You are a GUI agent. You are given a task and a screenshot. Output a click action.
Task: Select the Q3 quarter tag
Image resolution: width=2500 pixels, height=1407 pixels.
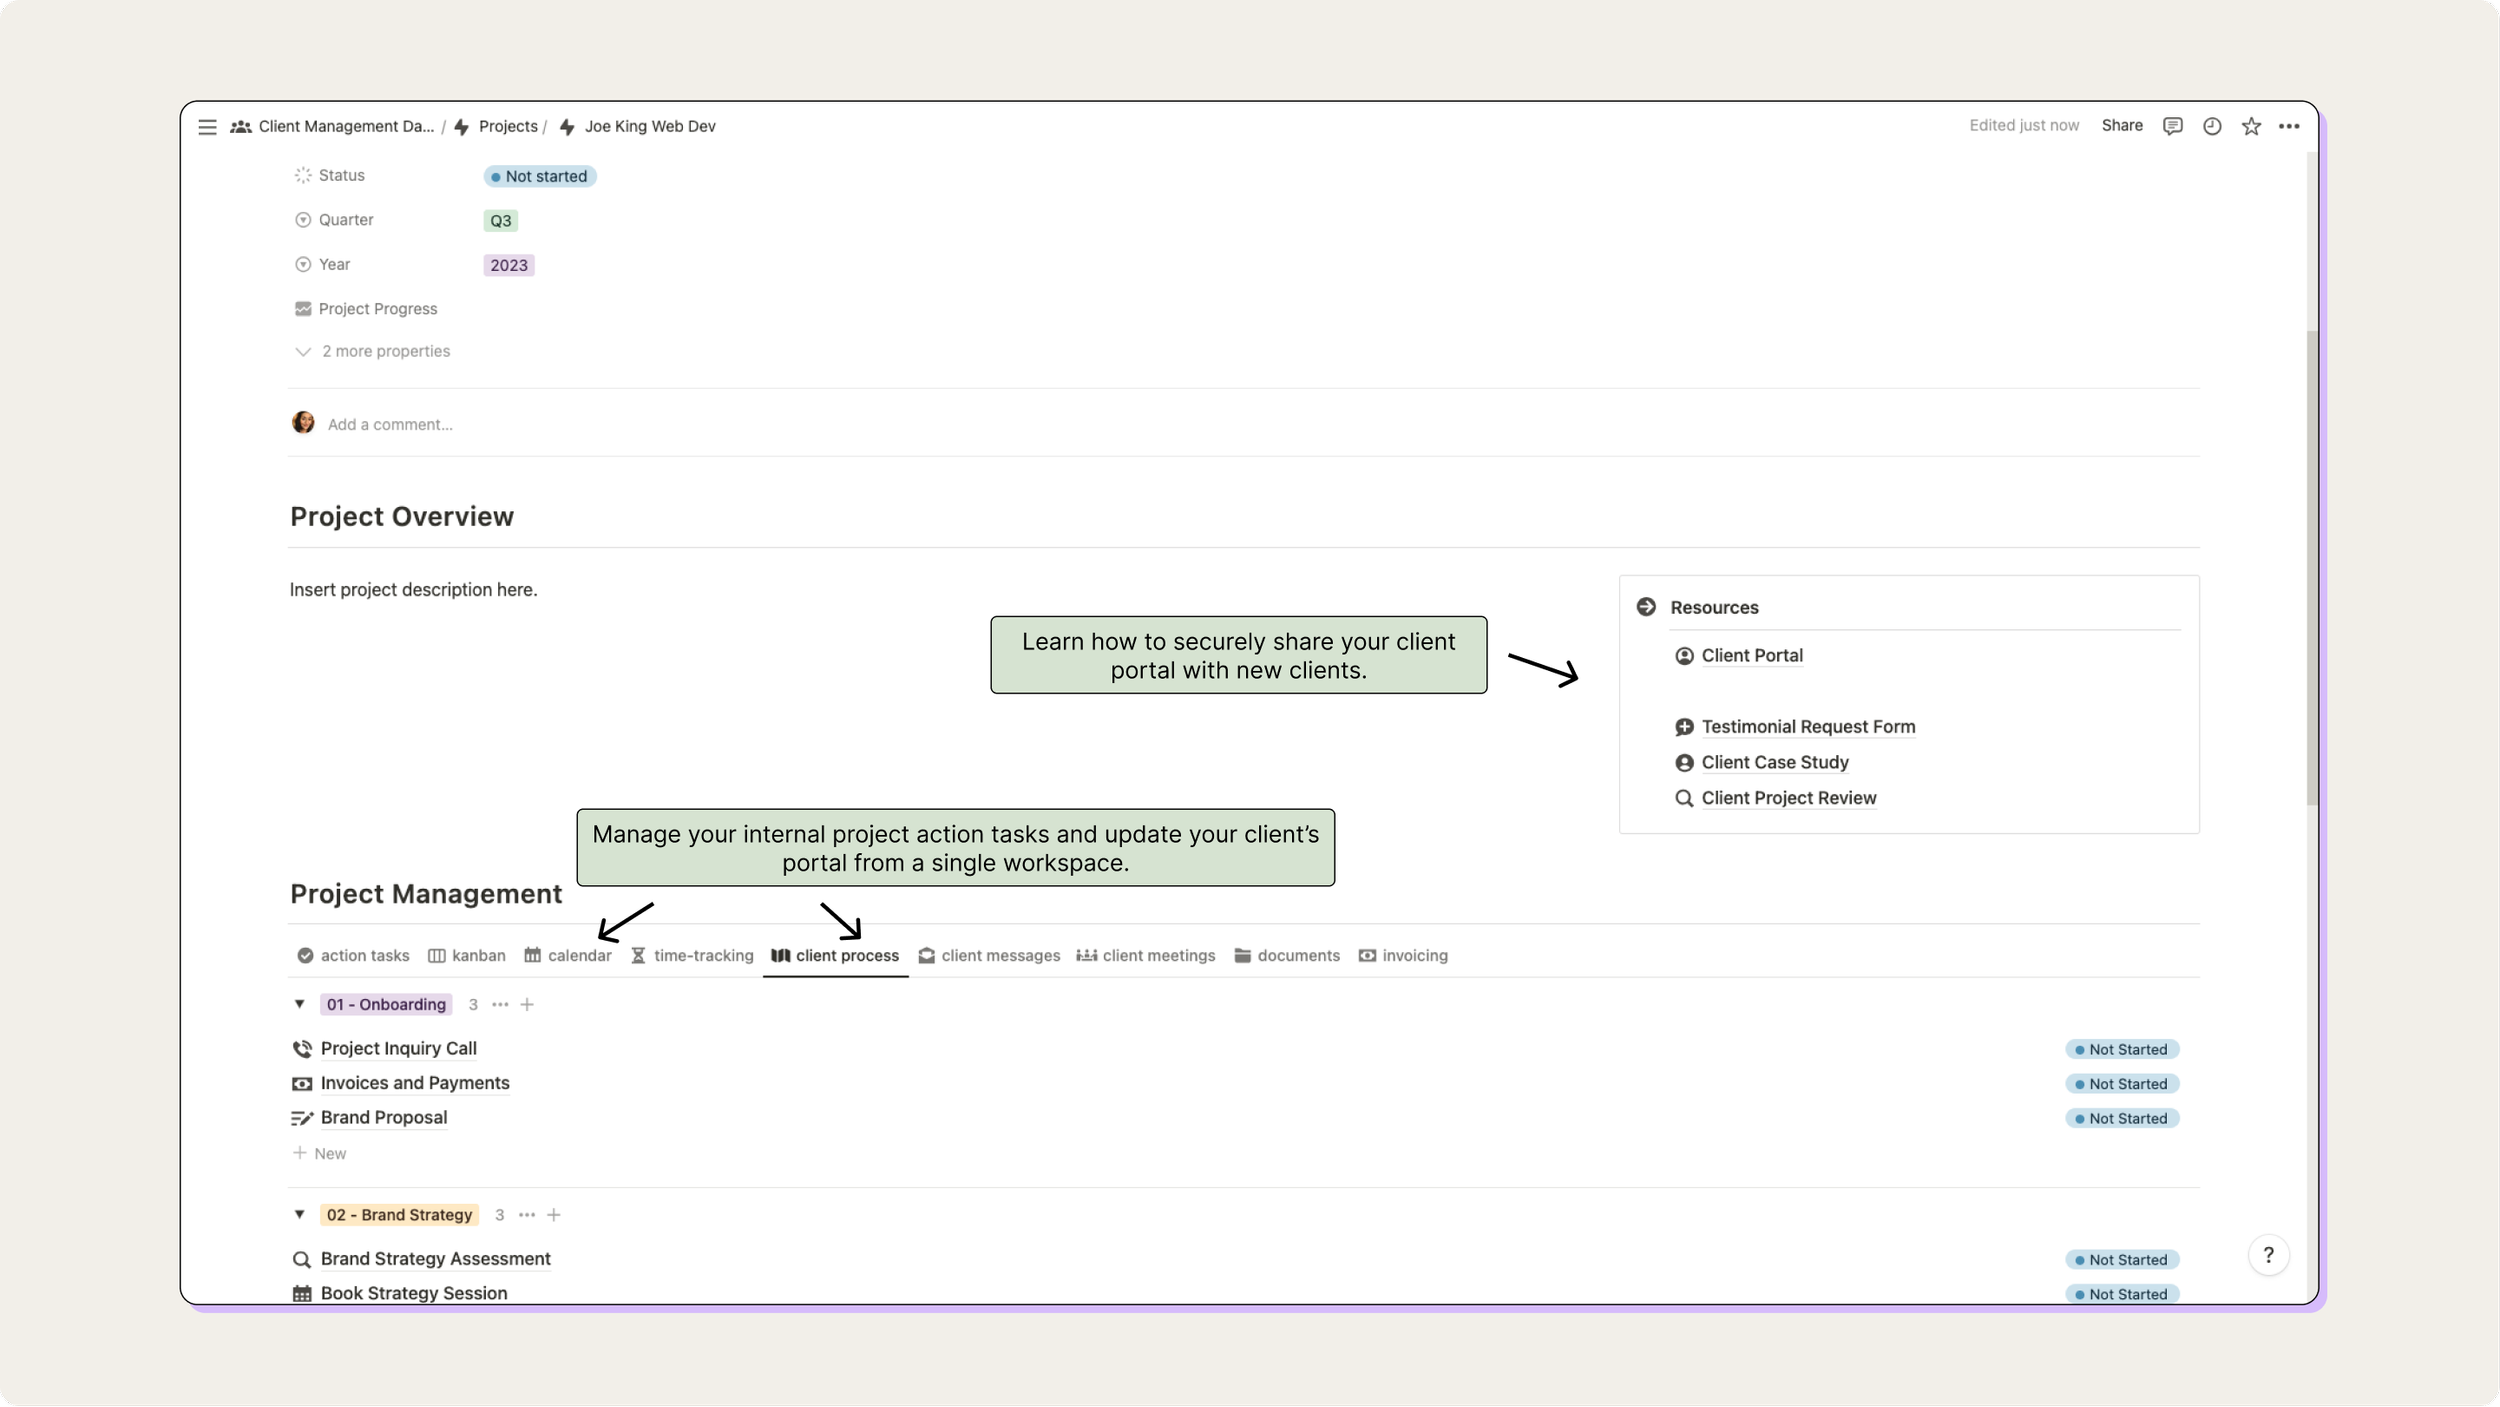click(x=500, y=218)
